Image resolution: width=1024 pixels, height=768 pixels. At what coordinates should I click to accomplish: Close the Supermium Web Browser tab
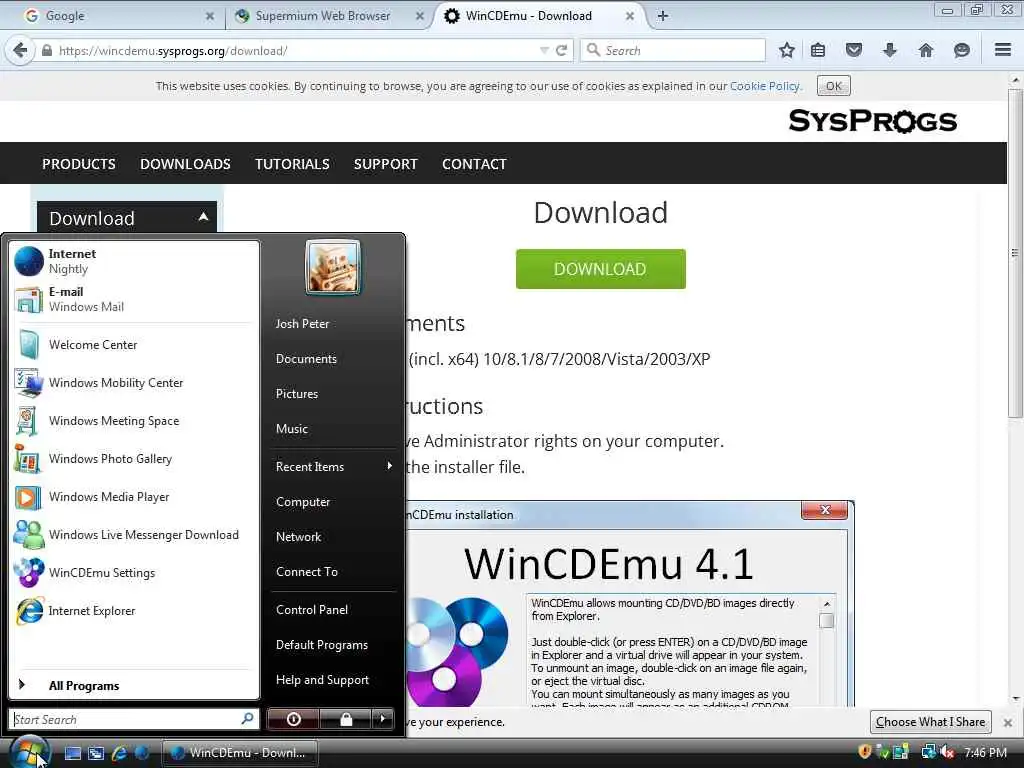420,16
